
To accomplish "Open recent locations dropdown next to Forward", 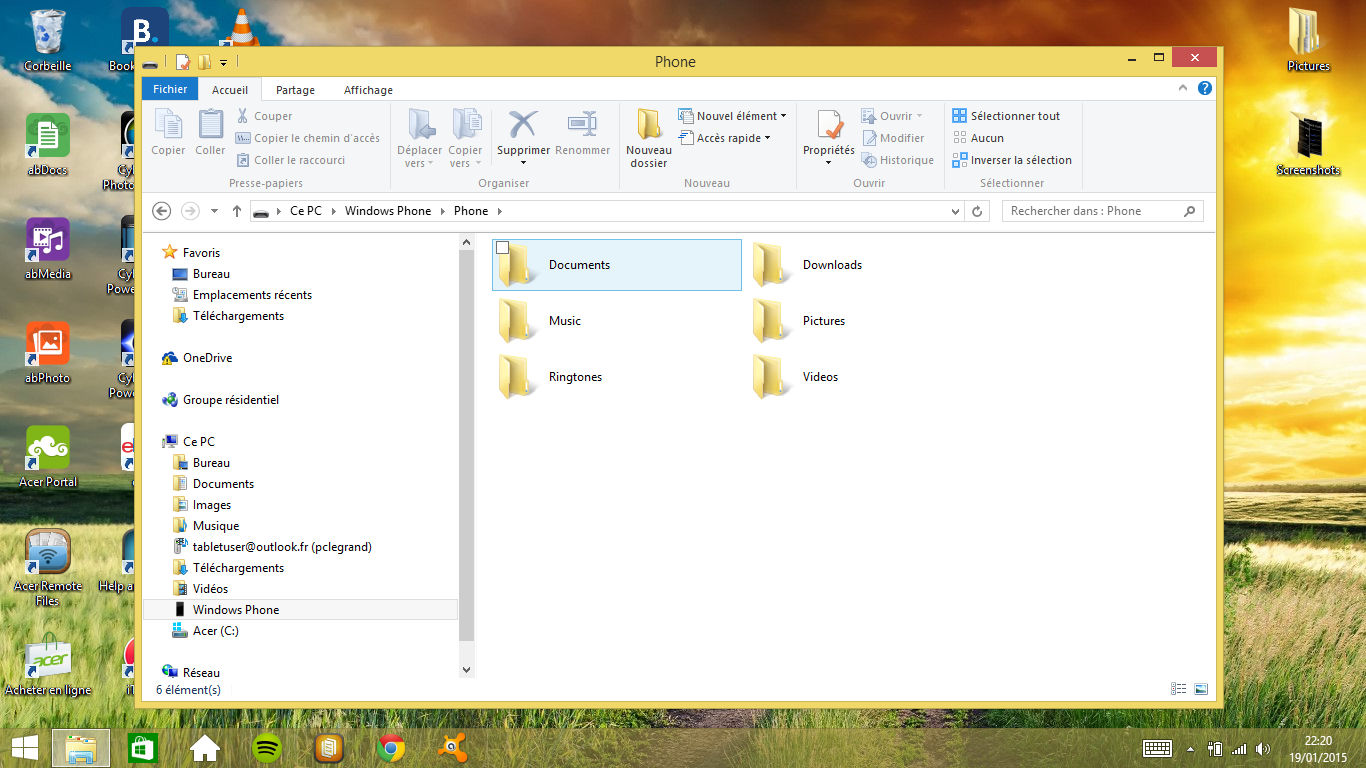I will click(214, 211).
